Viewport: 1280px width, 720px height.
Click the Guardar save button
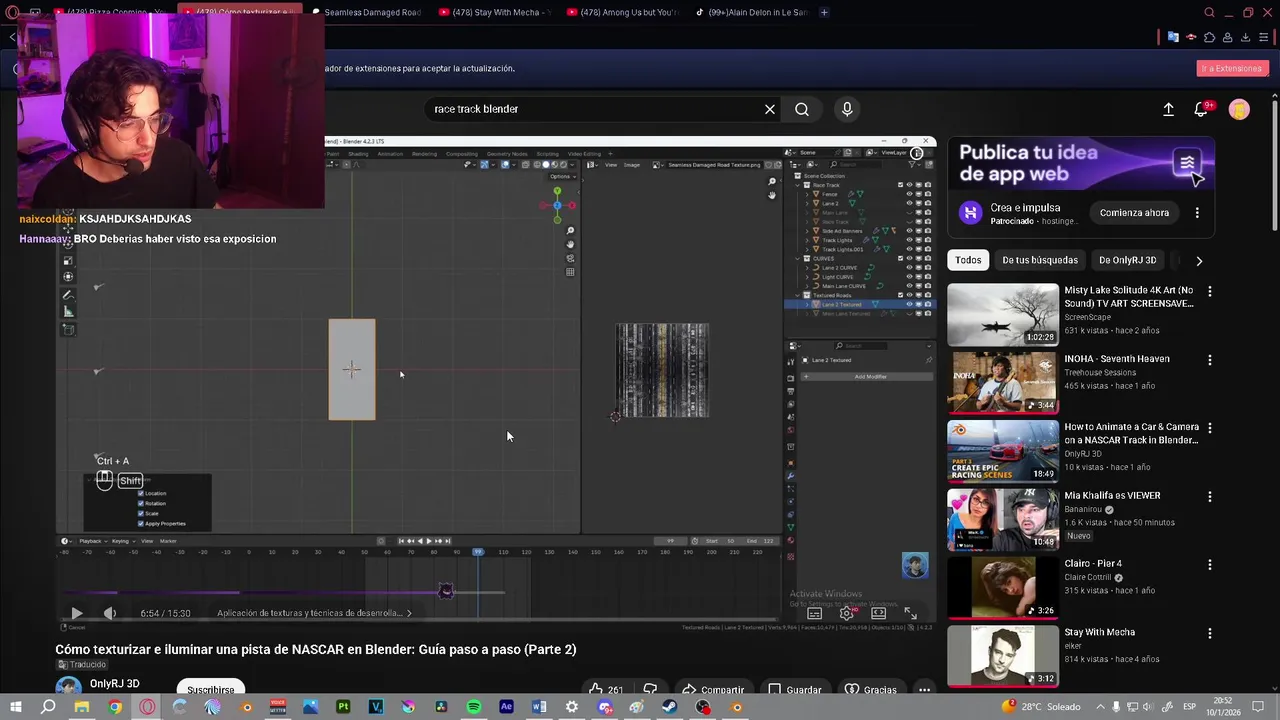795,689
